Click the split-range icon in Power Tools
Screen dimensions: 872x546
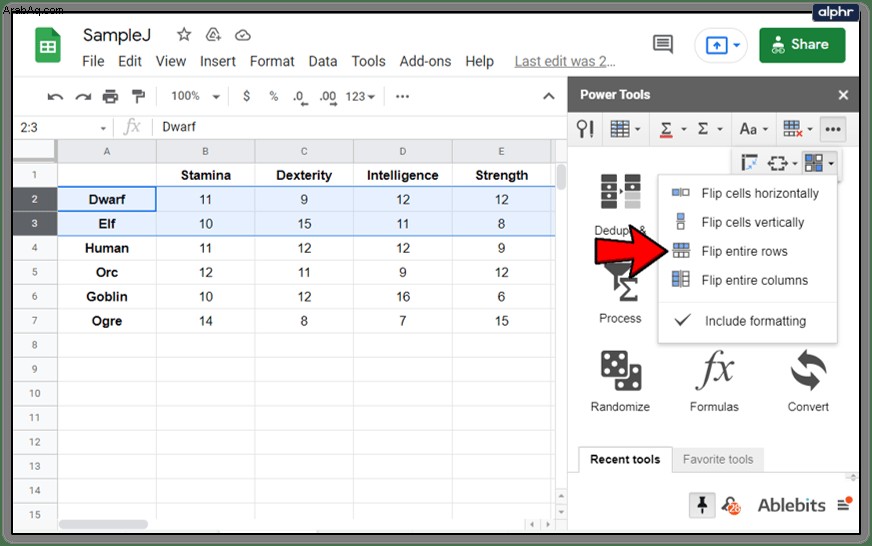tap(749, 163)
